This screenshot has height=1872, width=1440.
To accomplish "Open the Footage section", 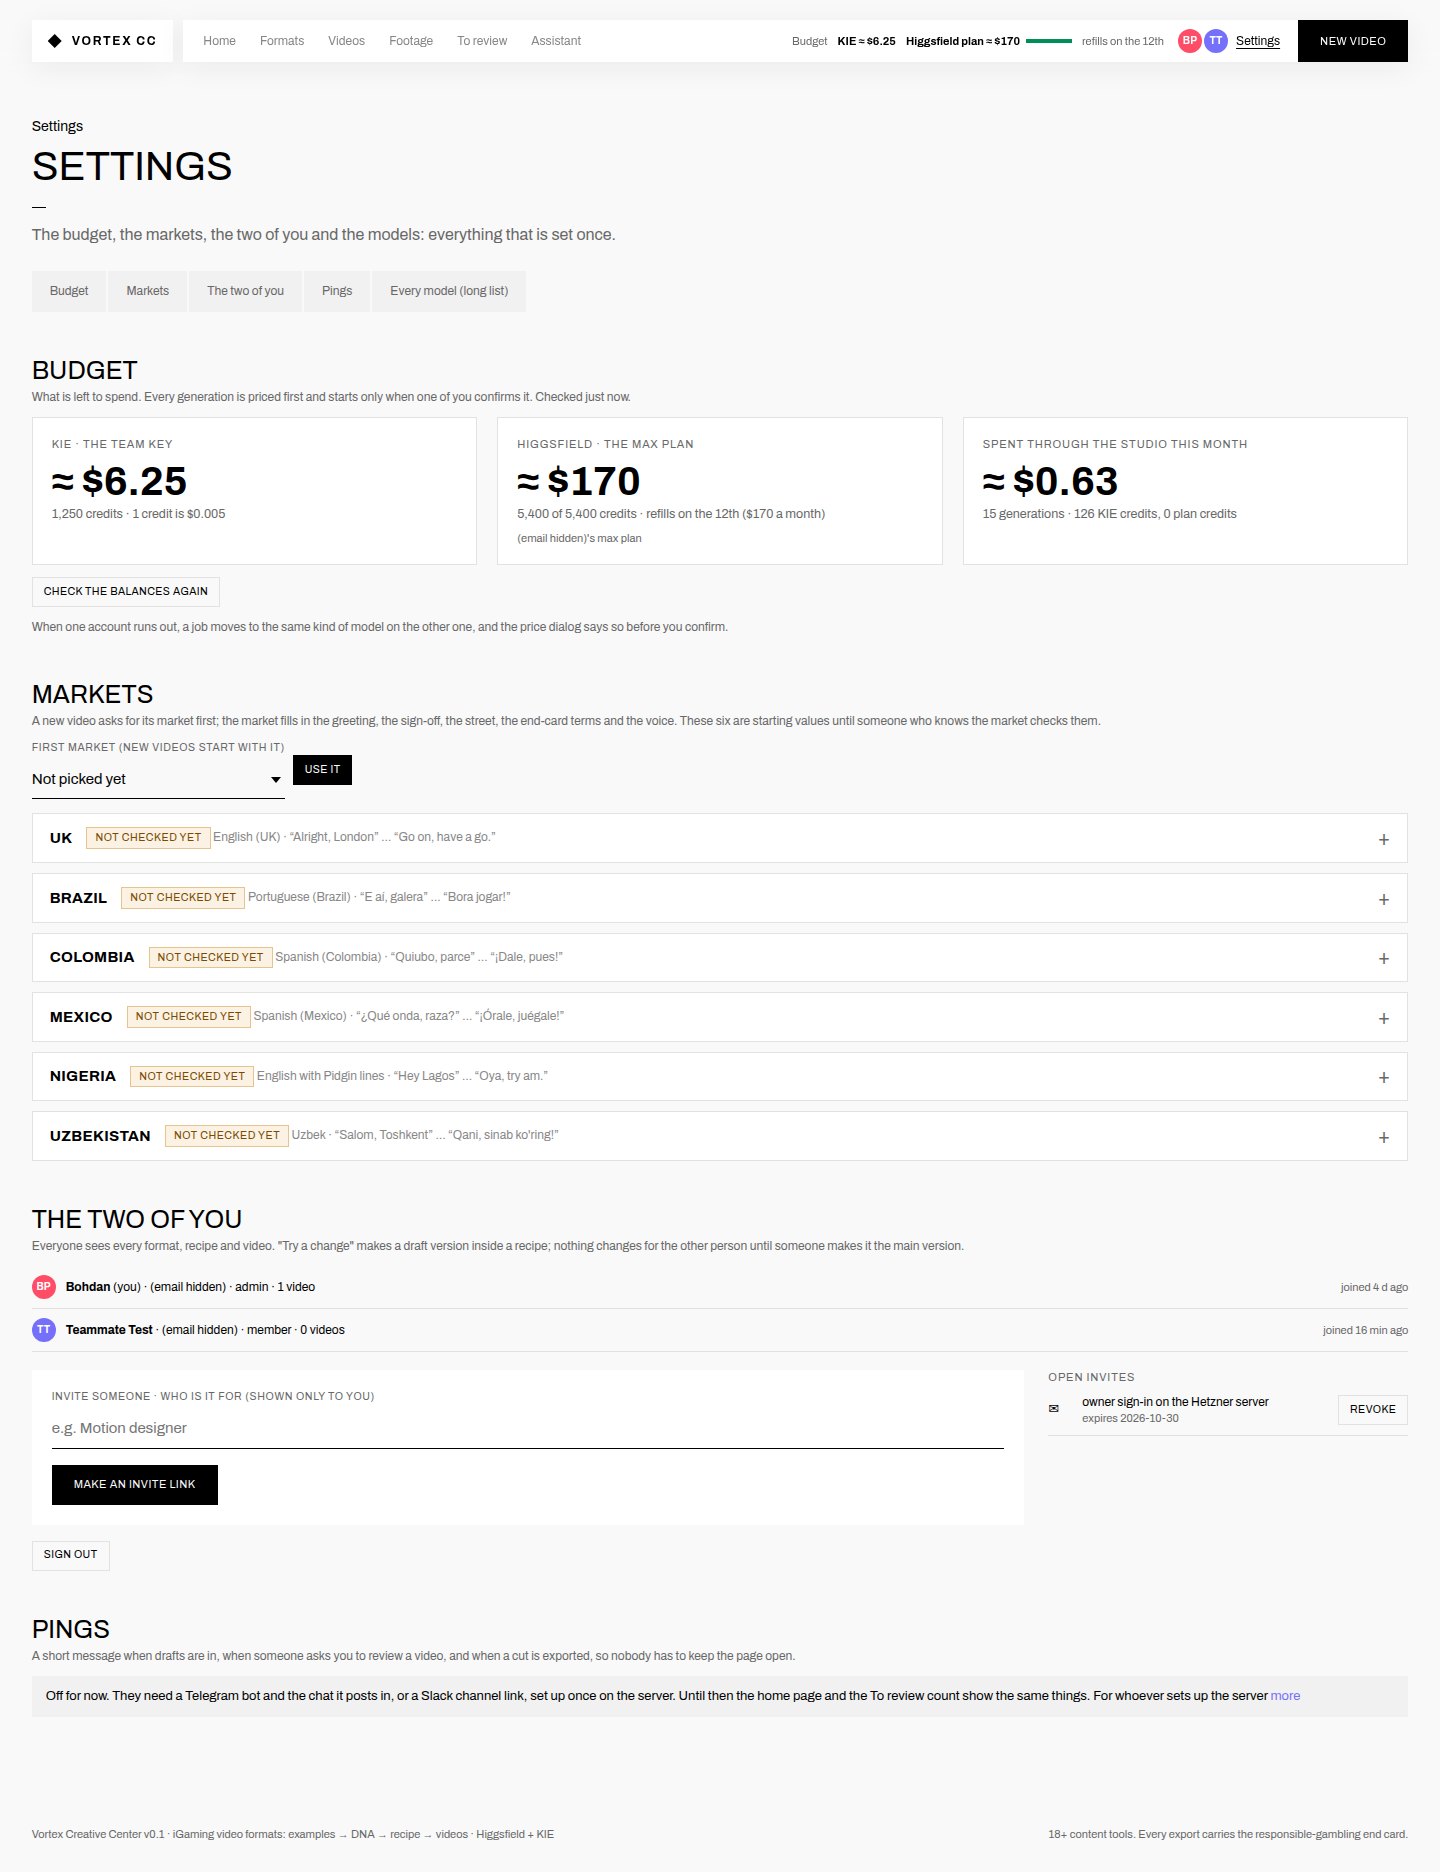I will pyautogui.click(x=411, y=41).
